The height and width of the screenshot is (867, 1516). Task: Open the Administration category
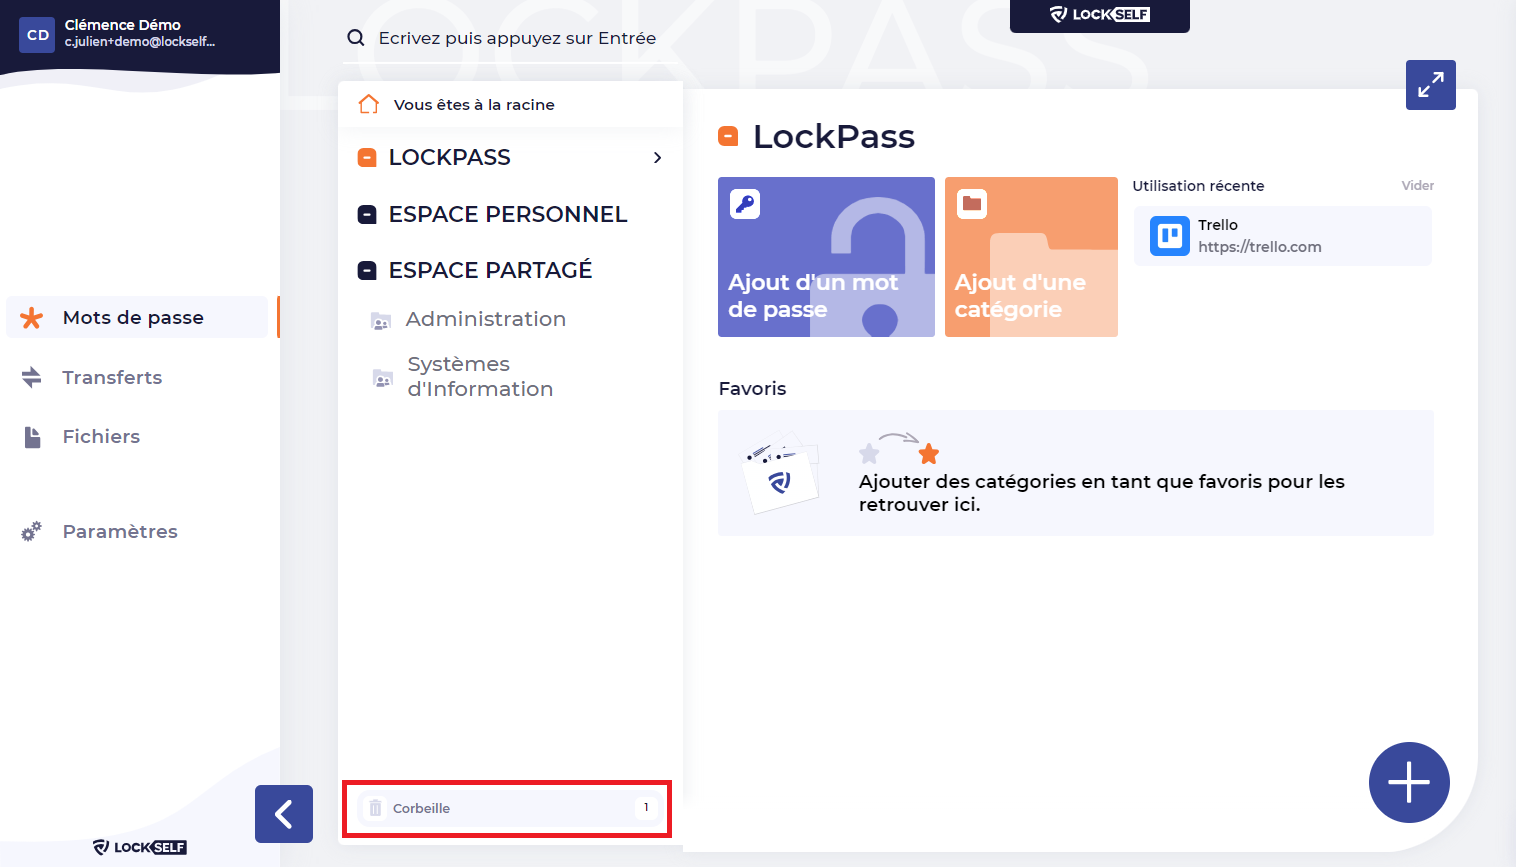[486, 319]
